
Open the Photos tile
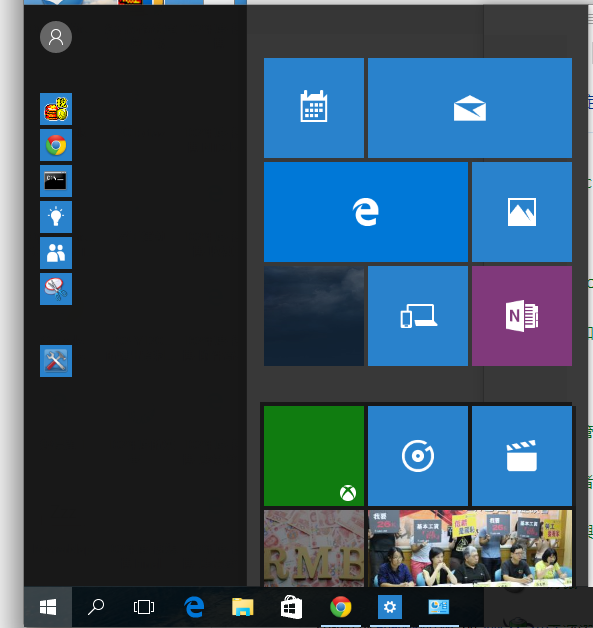click(522, 212)
